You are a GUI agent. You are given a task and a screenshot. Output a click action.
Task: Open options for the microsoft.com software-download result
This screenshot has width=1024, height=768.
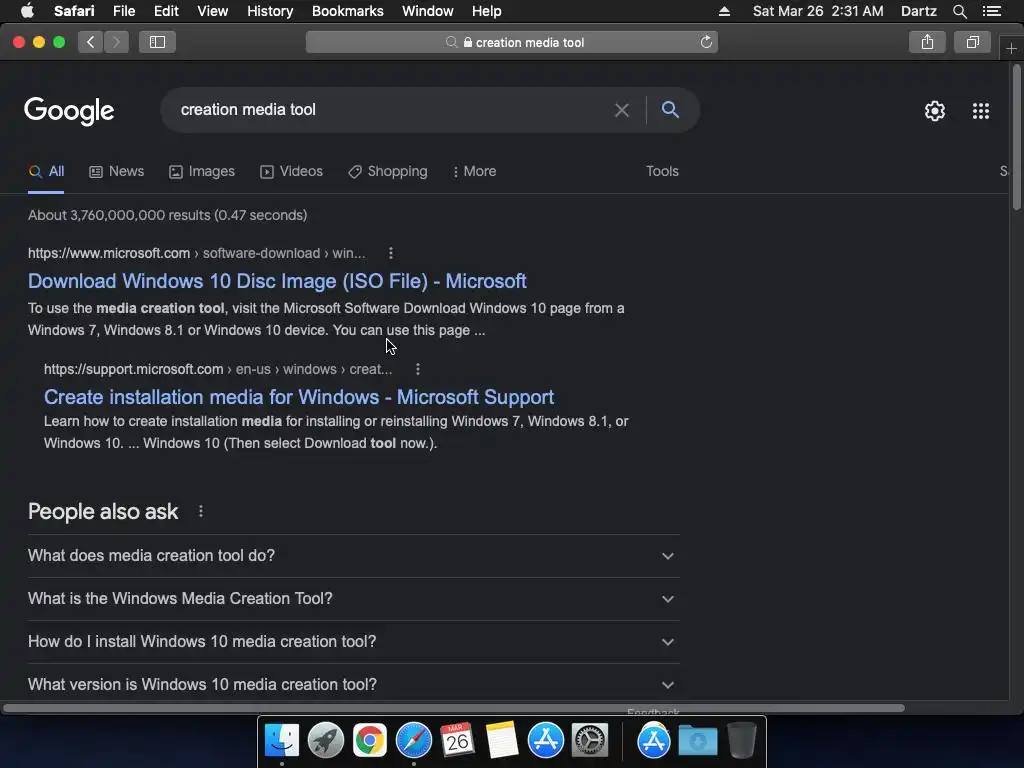click(x=391, y=253)
